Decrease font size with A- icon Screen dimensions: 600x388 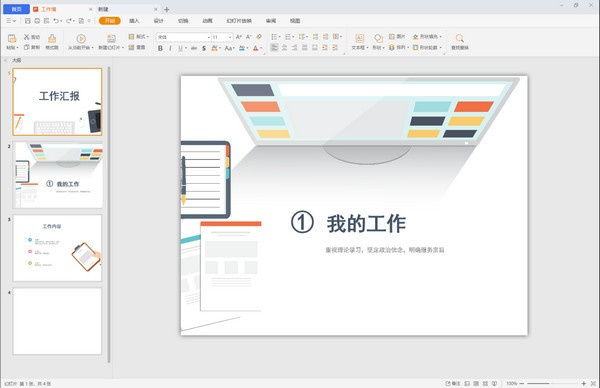click(249, 37)
